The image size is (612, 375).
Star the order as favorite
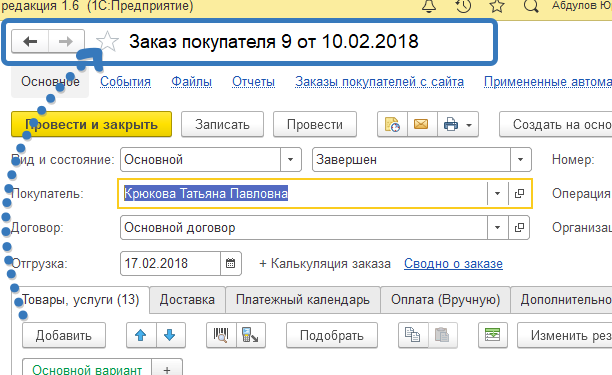(107, 41)
